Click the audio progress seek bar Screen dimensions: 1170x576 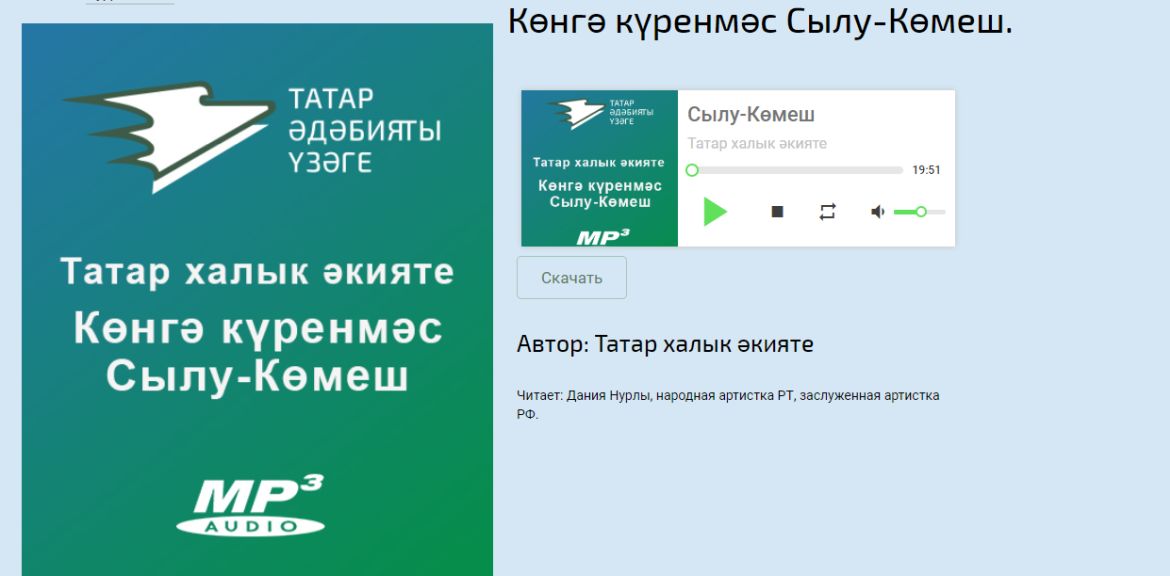(x=794, y=170)
